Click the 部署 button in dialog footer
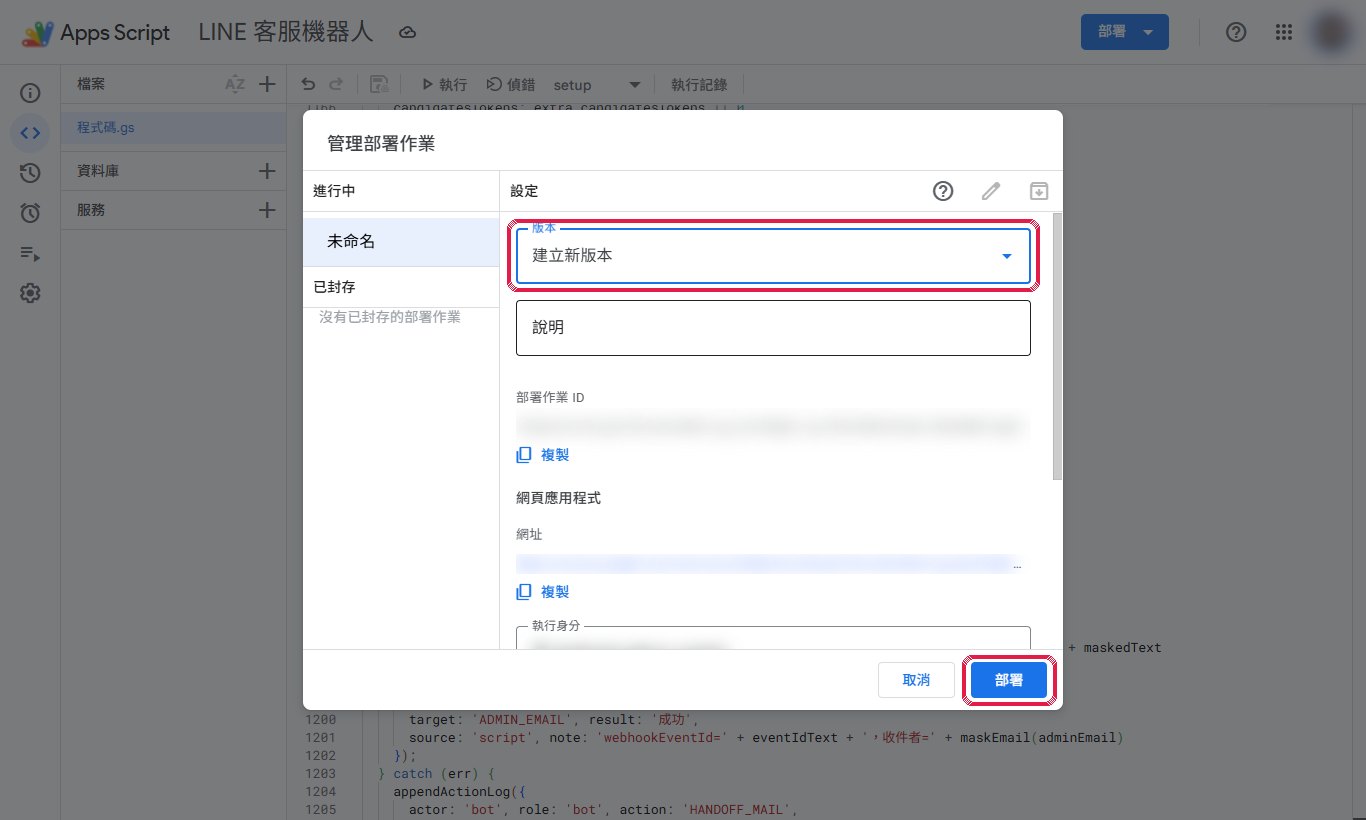 click(1009, 680)
